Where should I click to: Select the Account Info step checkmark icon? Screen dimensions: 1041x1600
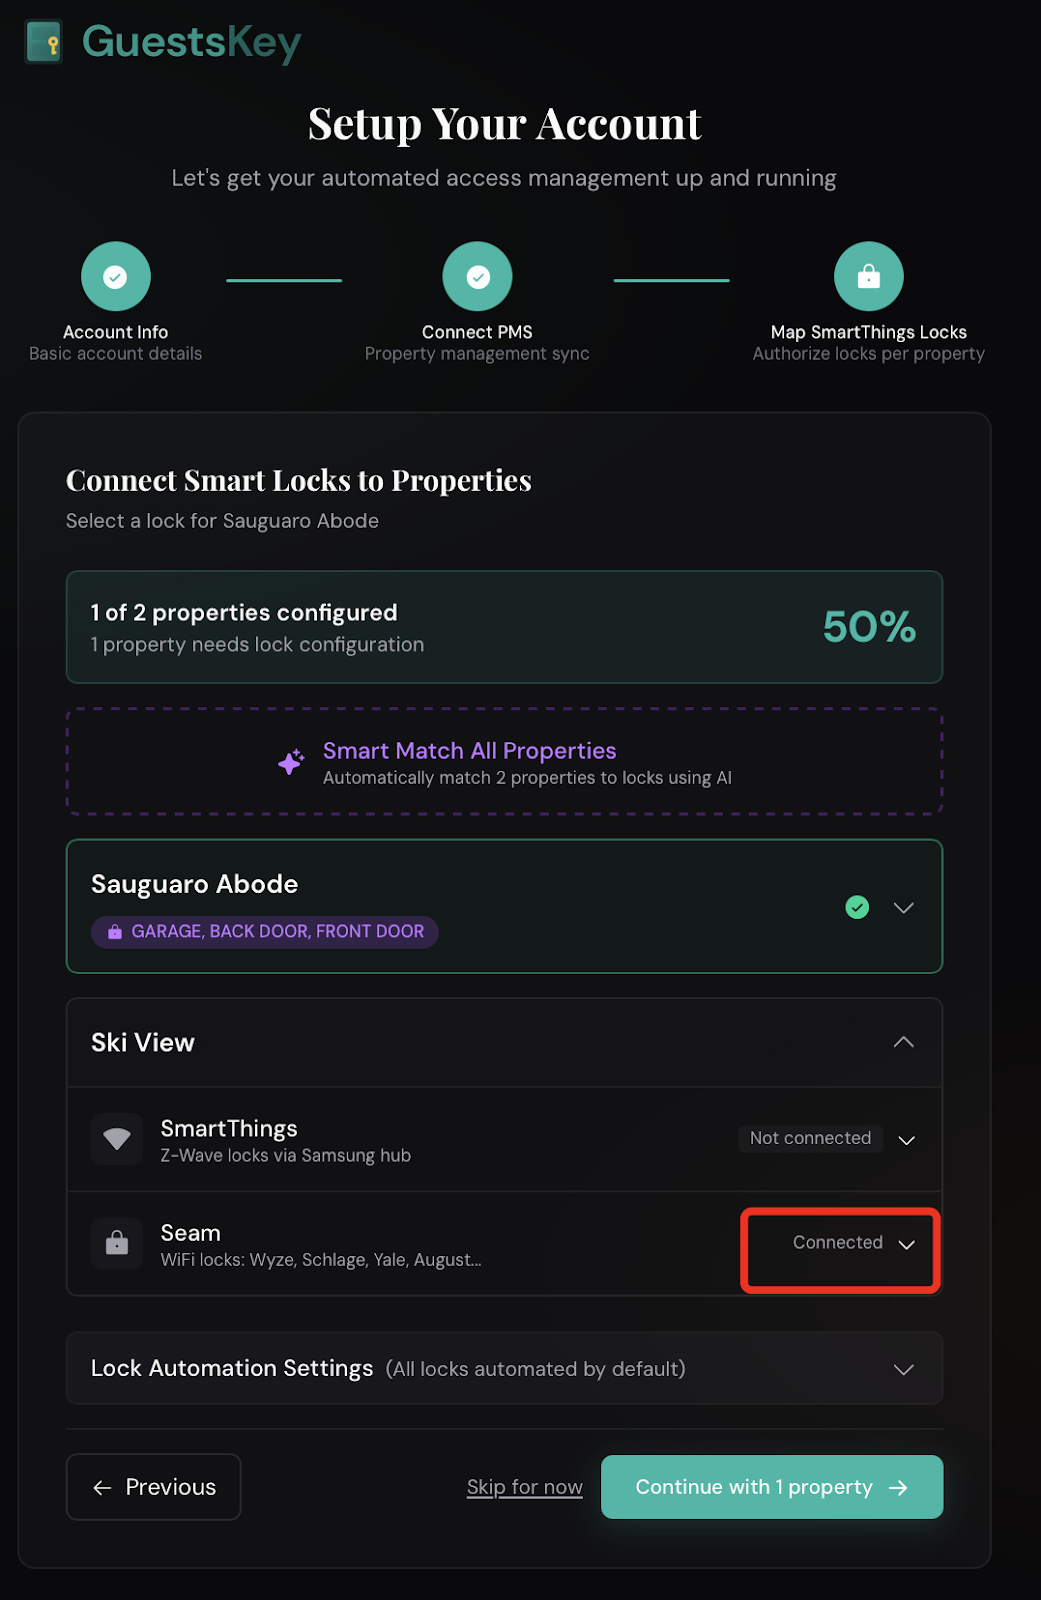coord(115,275)
